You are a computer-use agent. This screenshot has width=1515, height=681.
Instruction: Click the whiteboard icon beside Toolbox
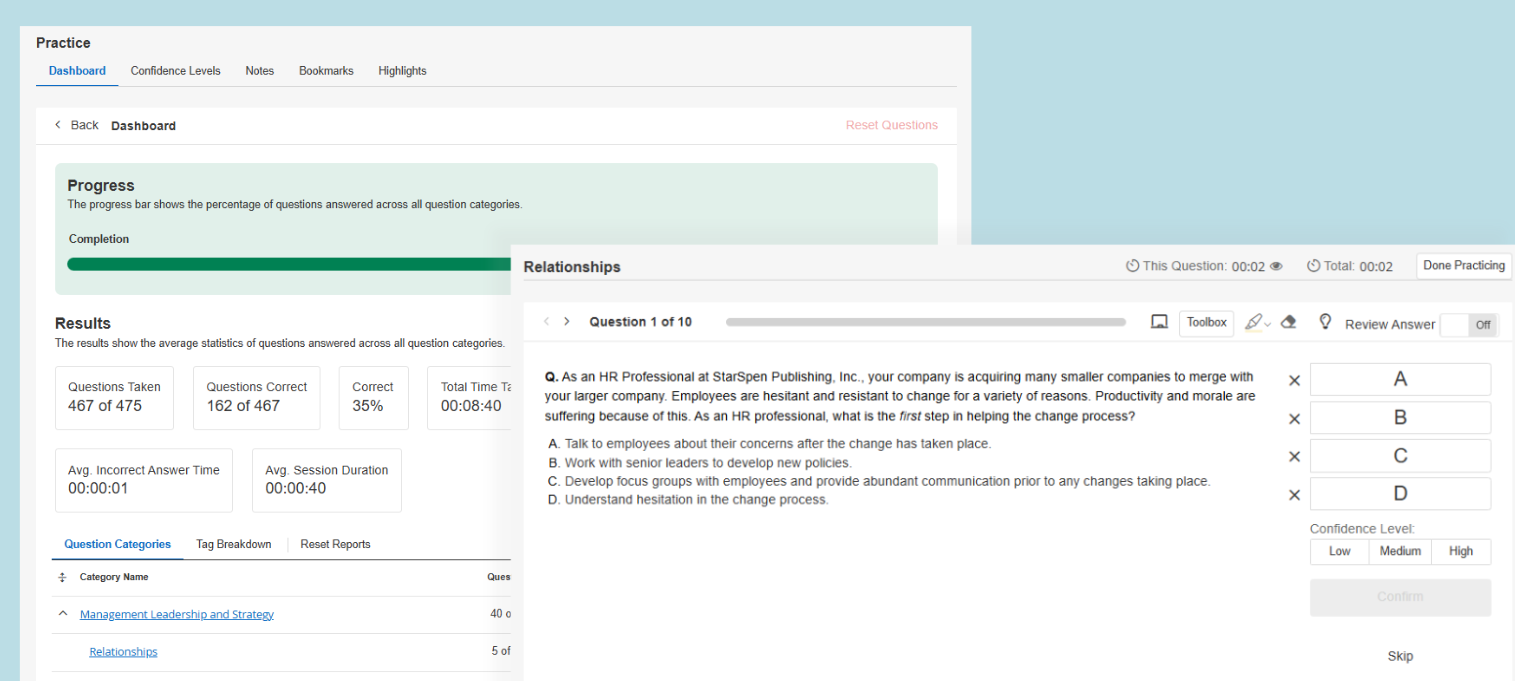click(1160, 322)
